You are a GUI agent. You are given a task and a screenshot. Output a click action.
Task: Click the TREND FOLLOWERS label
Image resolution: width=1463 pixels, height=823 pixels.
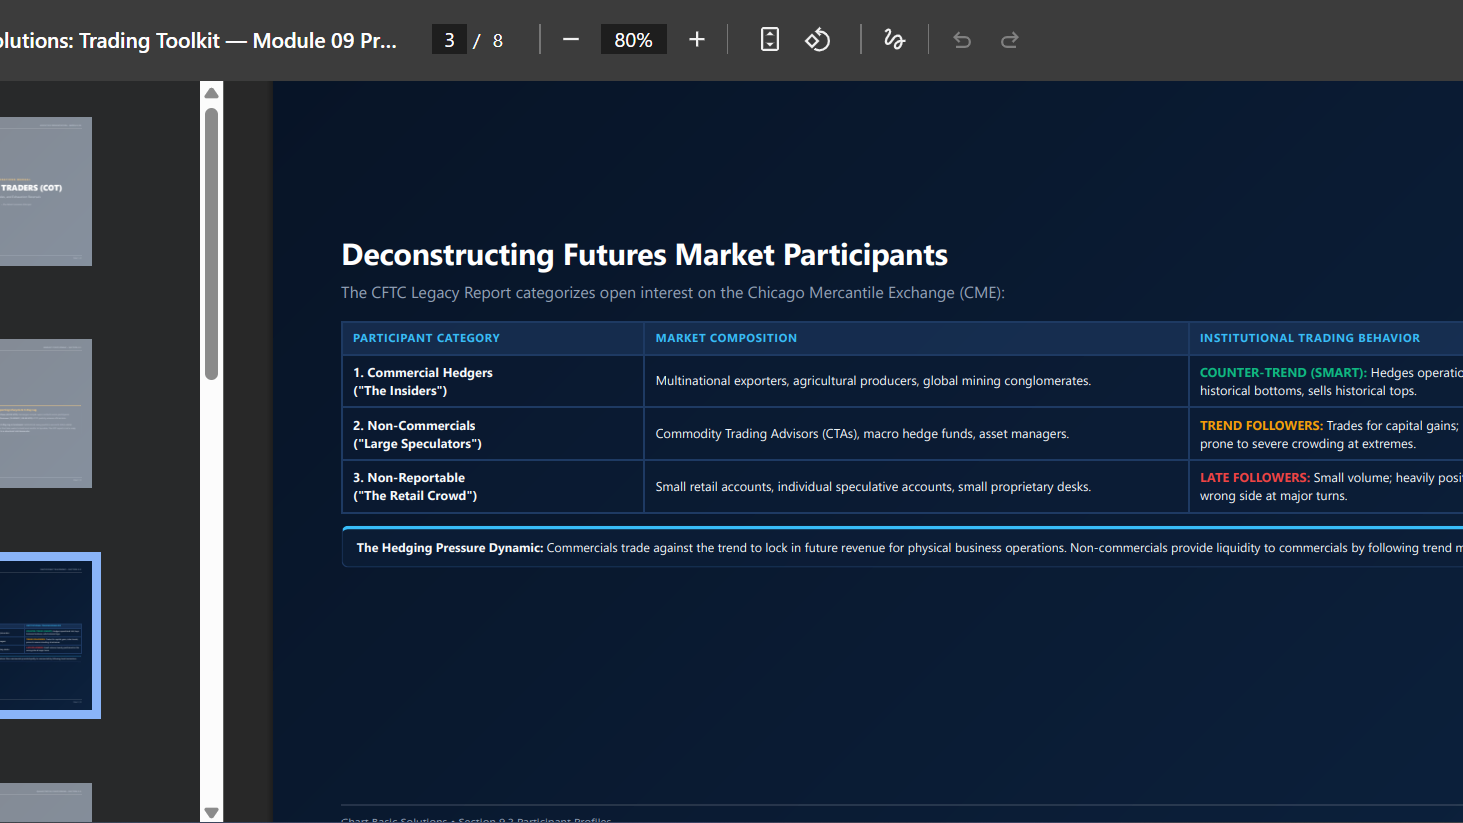[x=1261, y=426]
